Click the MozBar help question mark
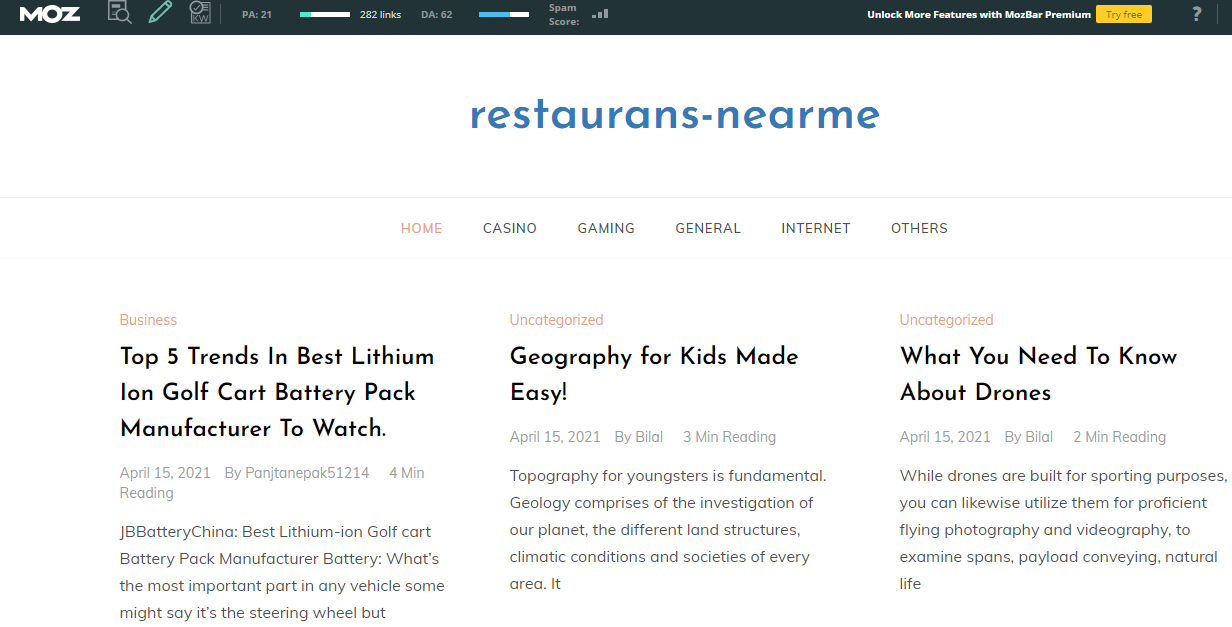Viewport: 1232px width, 627px height. point(1196,14)
